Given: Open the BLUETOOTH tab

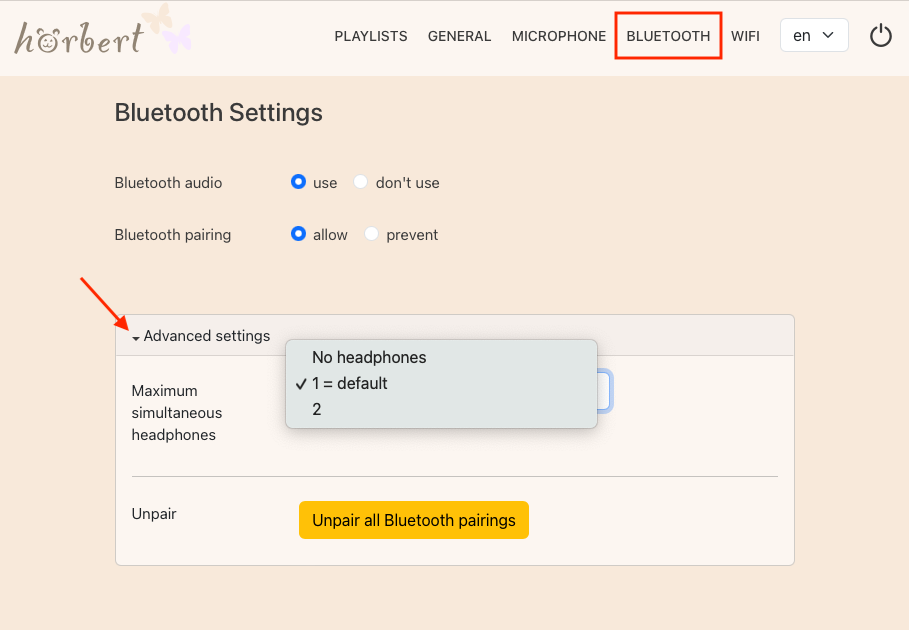Looking at the screenshot, I should pos(668,36).
